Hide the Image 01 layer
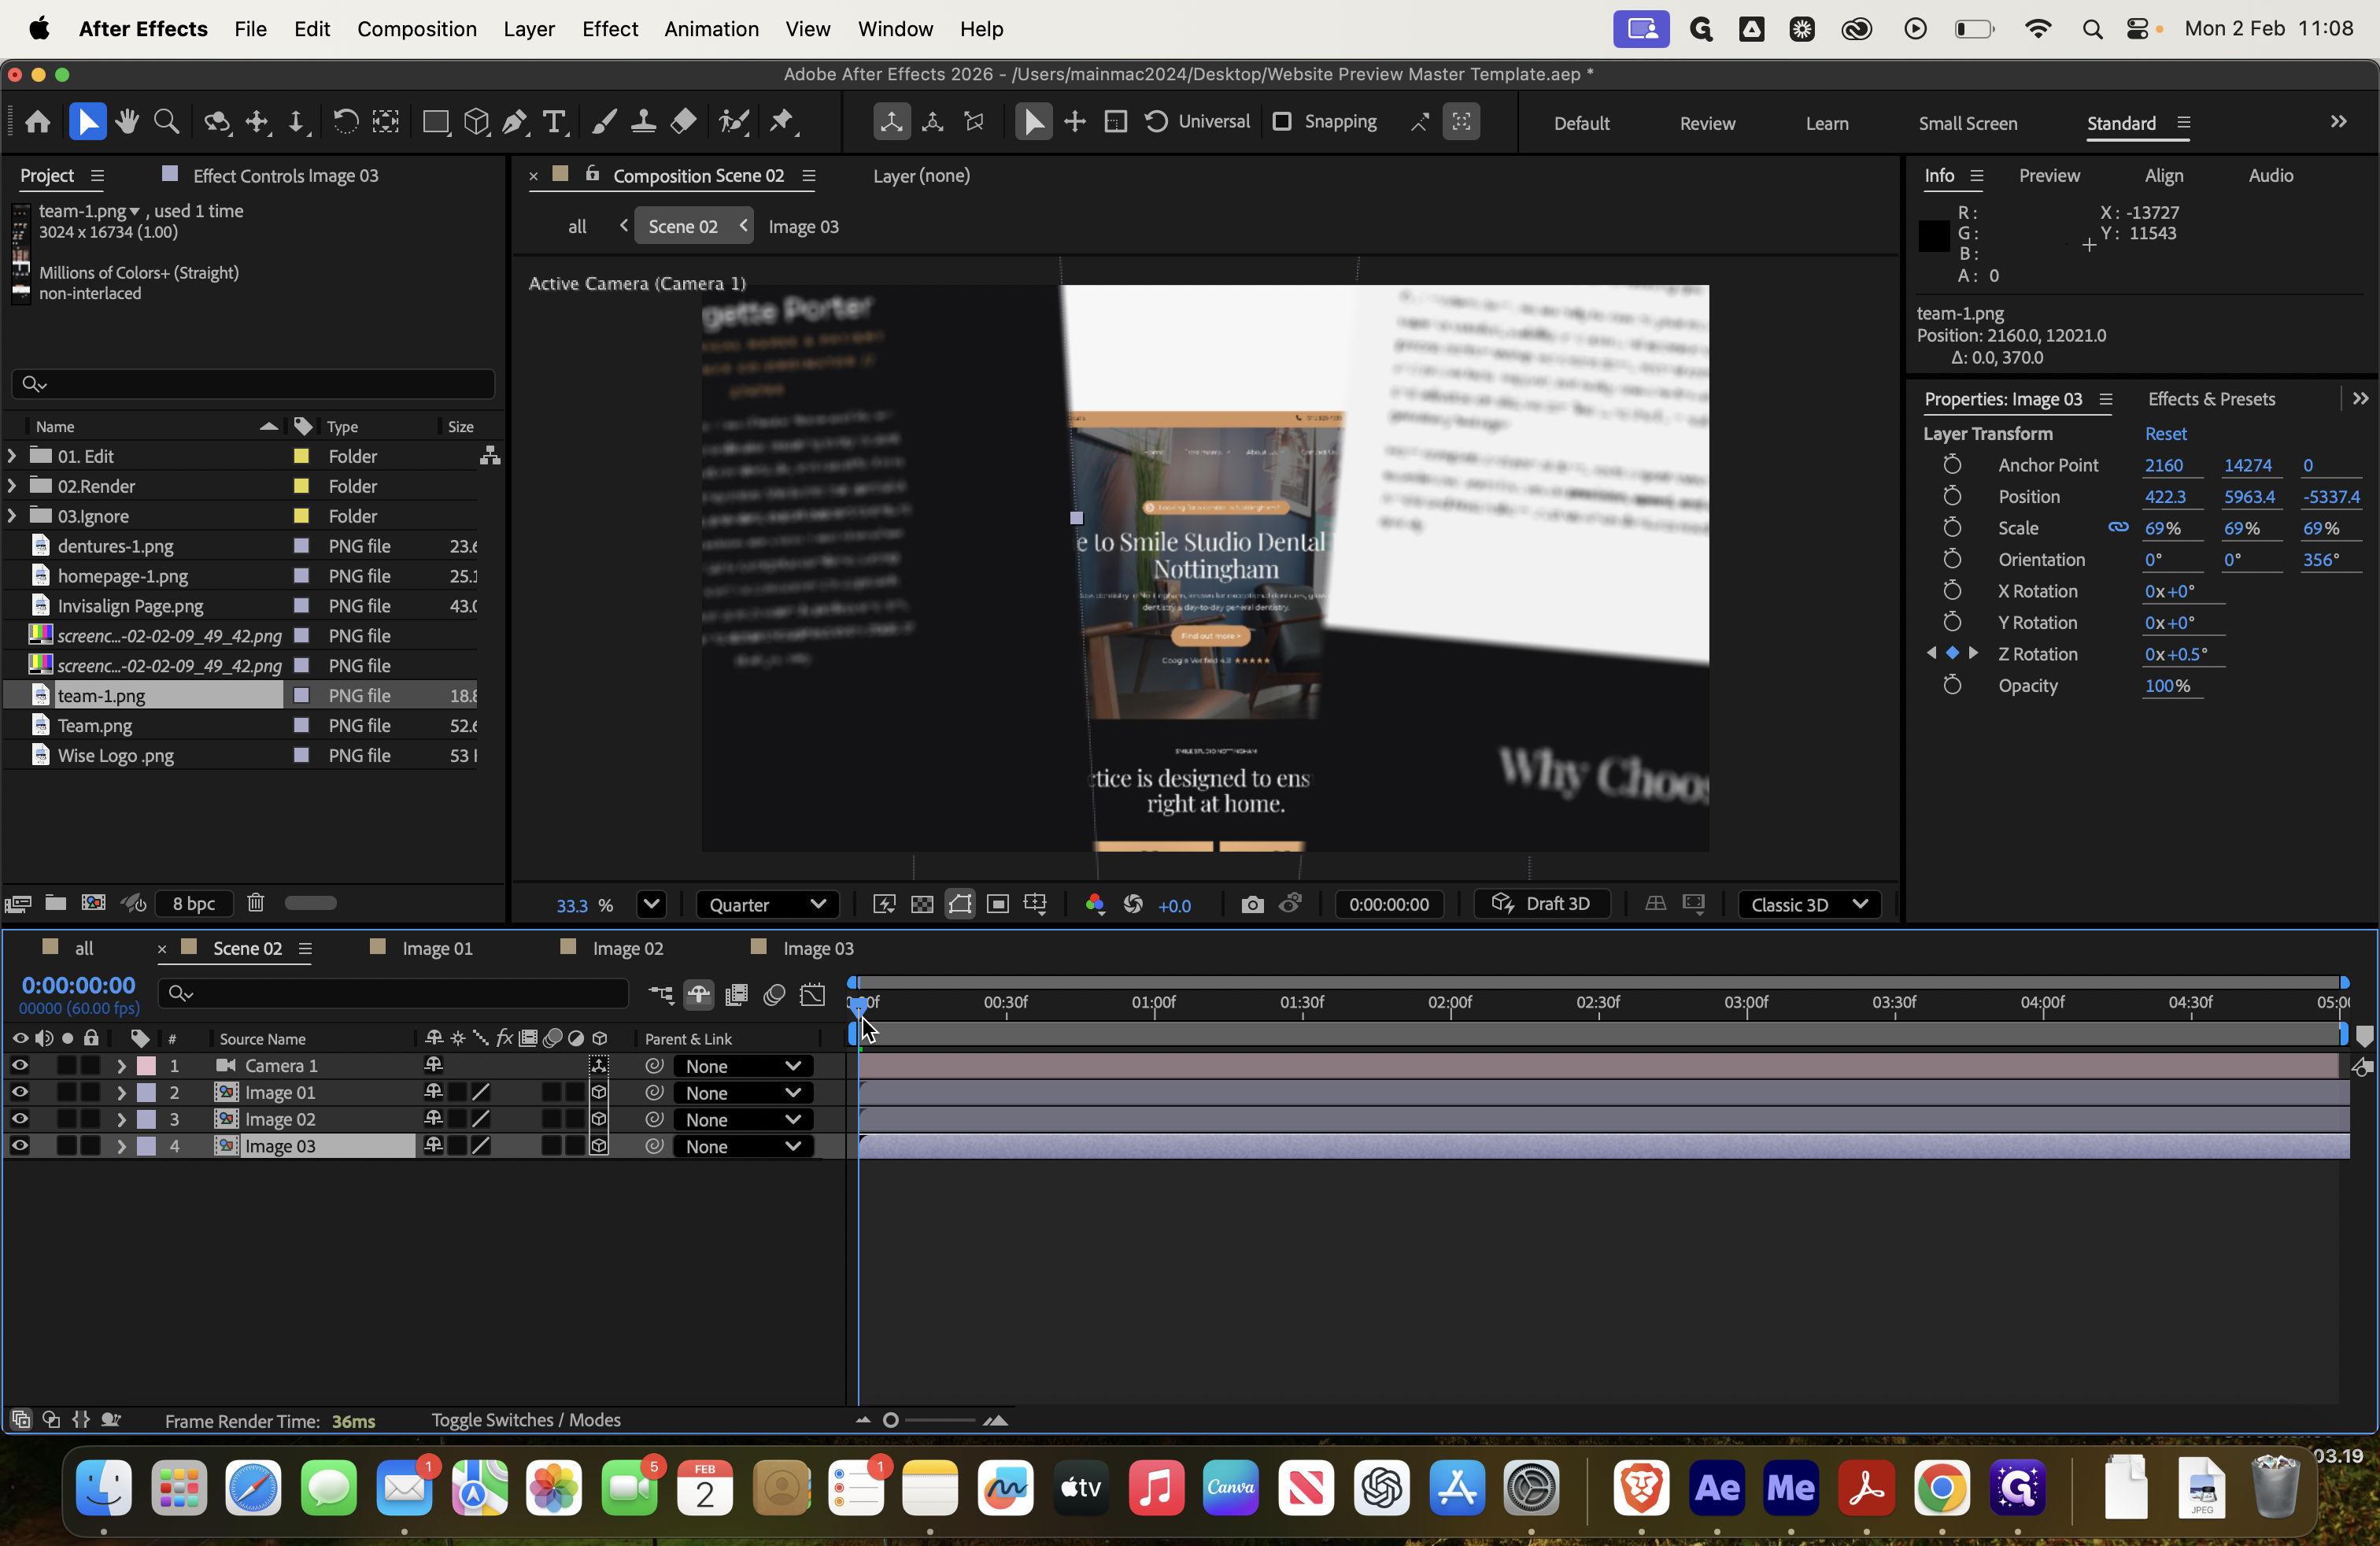Viewport: 2380px width, 1546px height. pos(20,1093)
